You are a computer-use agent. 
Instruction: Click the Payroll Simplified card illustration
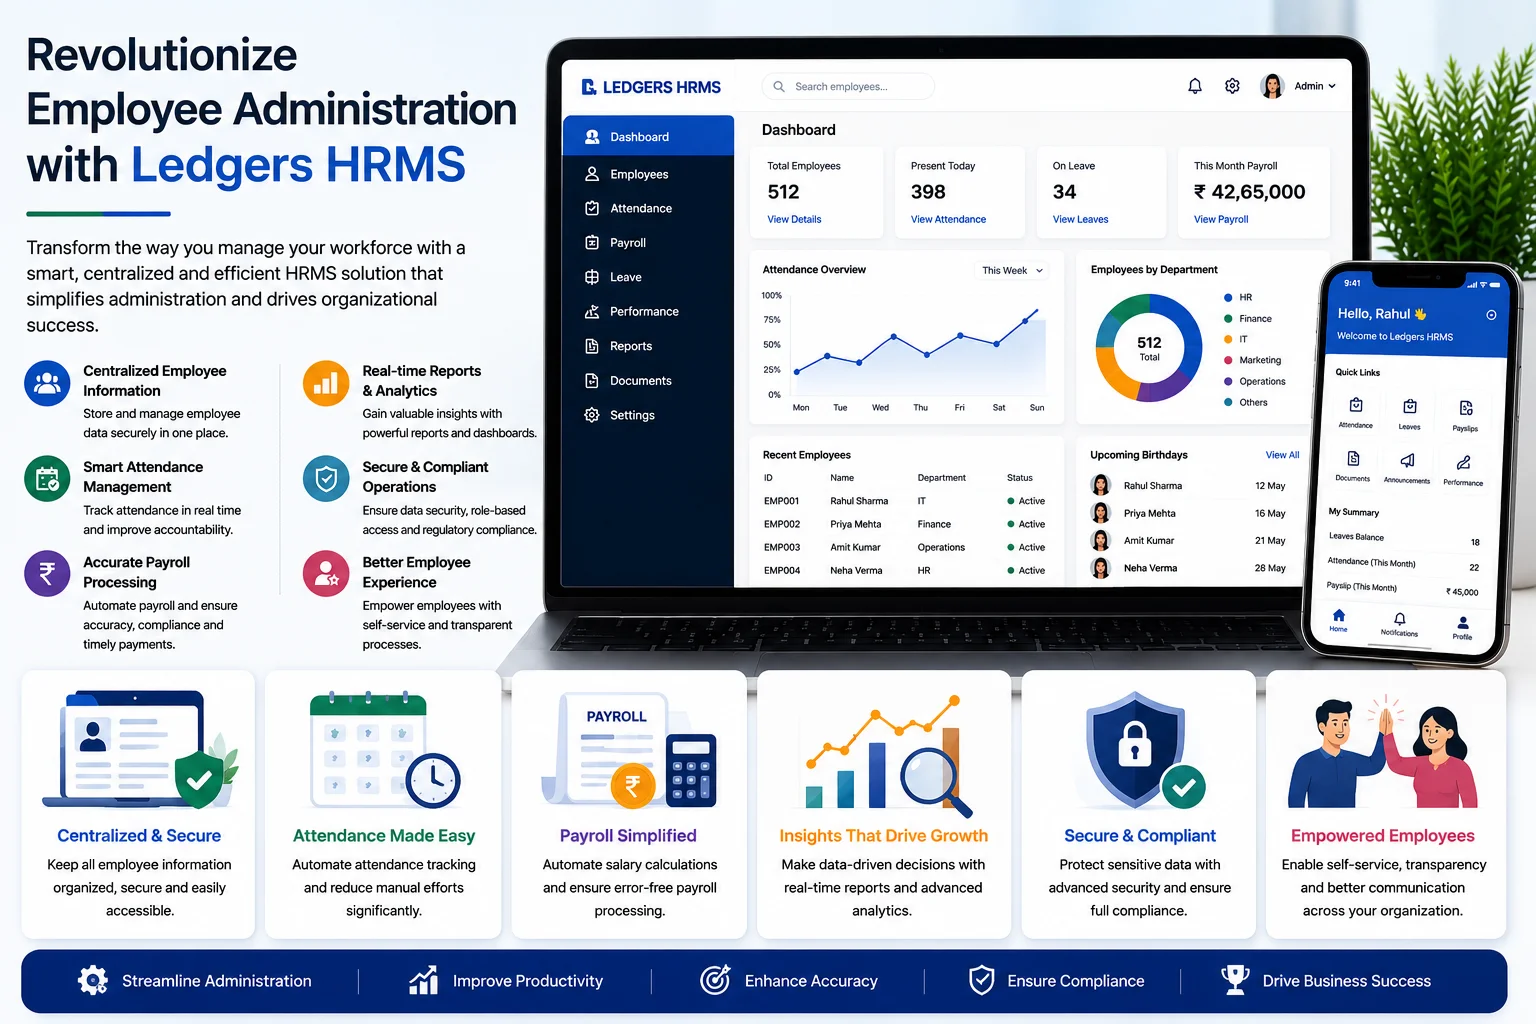[629, 750]
